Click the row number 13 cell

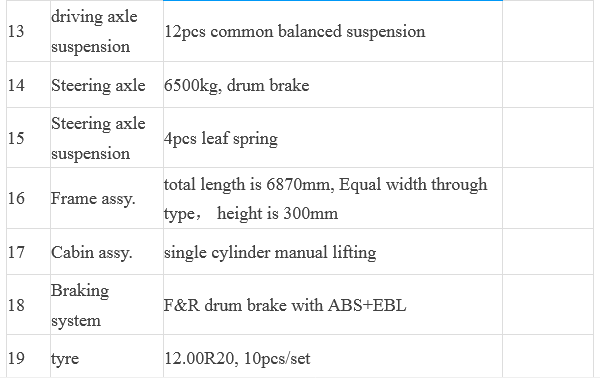[28, 31]
